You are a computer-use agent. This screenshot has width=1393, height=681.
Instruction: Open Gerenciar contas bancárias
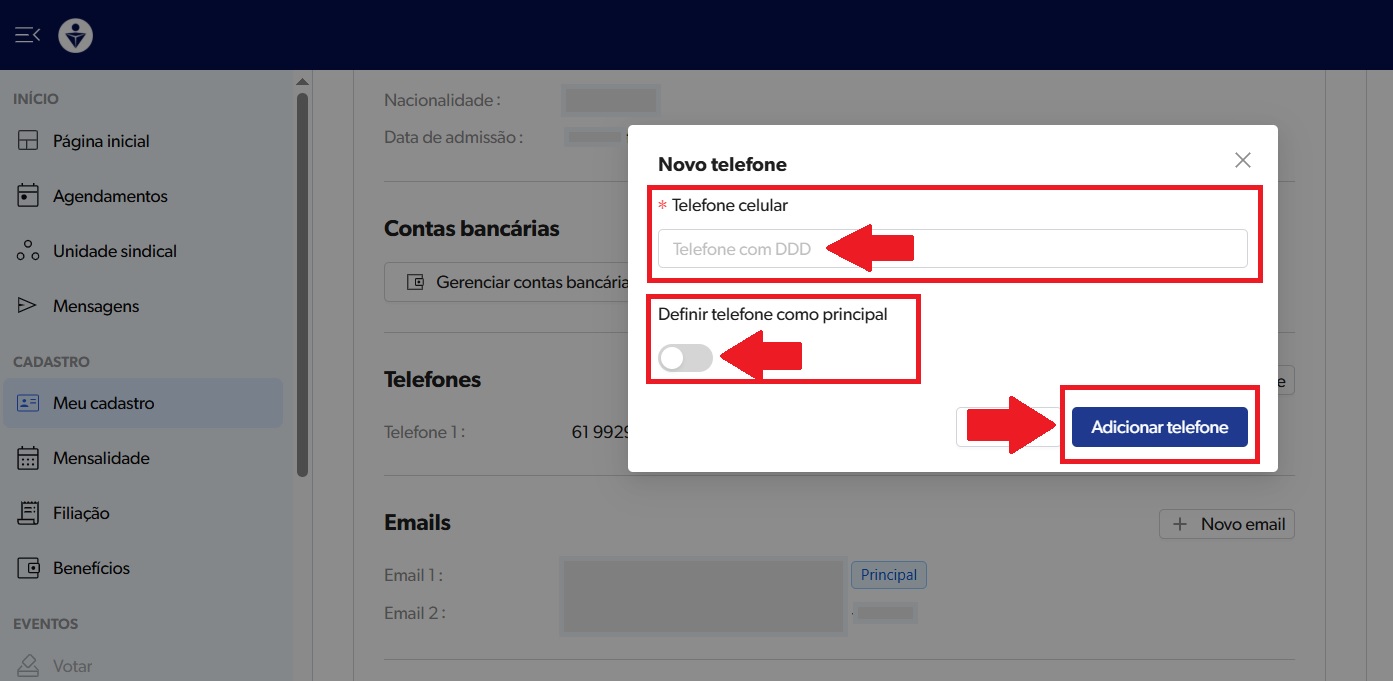(510, 283)
